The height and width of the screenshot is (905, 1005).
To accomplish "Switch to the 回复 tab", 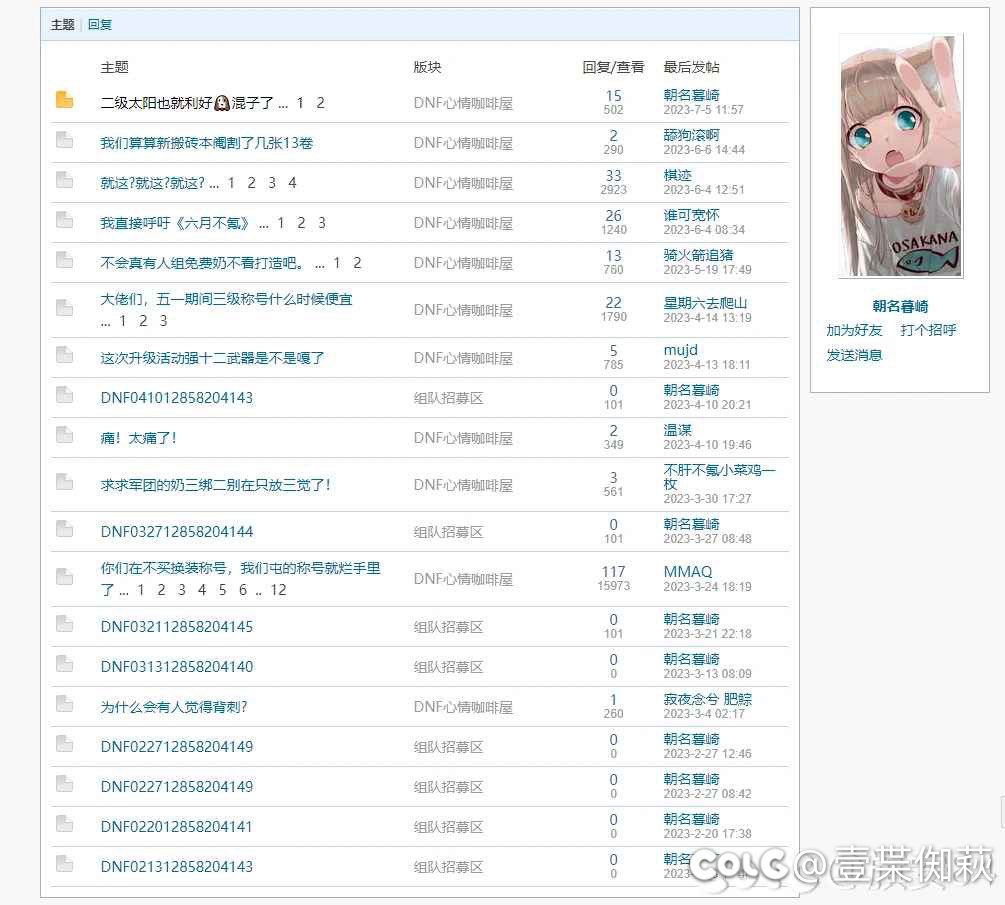I will click(100, 25).
